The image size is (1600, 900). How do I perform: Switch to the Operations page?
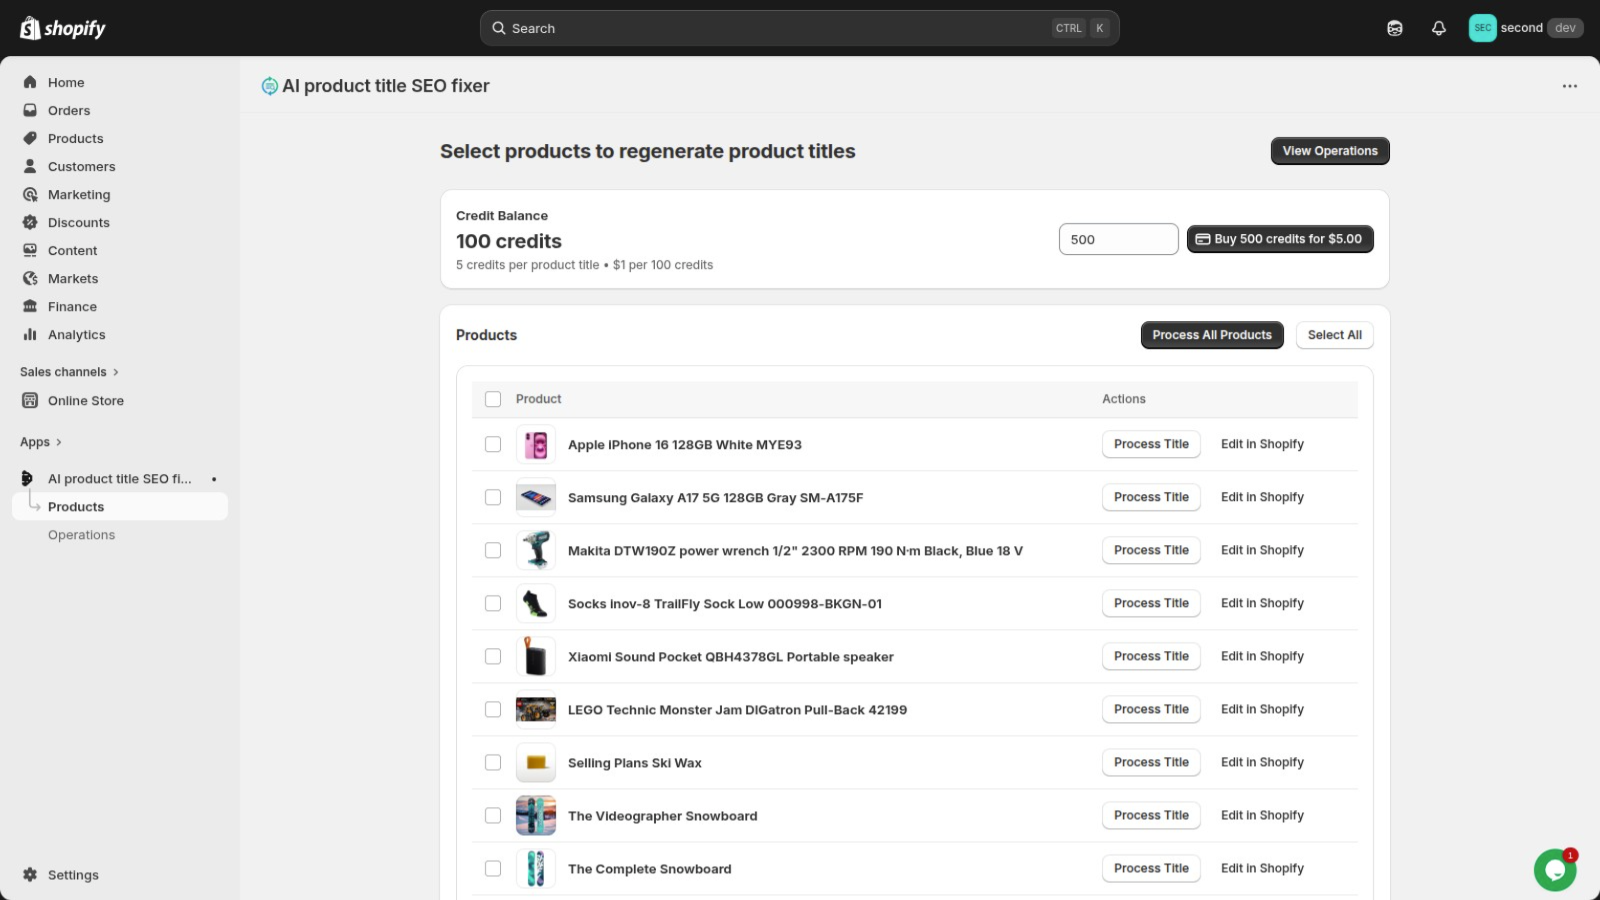[81, 534]
